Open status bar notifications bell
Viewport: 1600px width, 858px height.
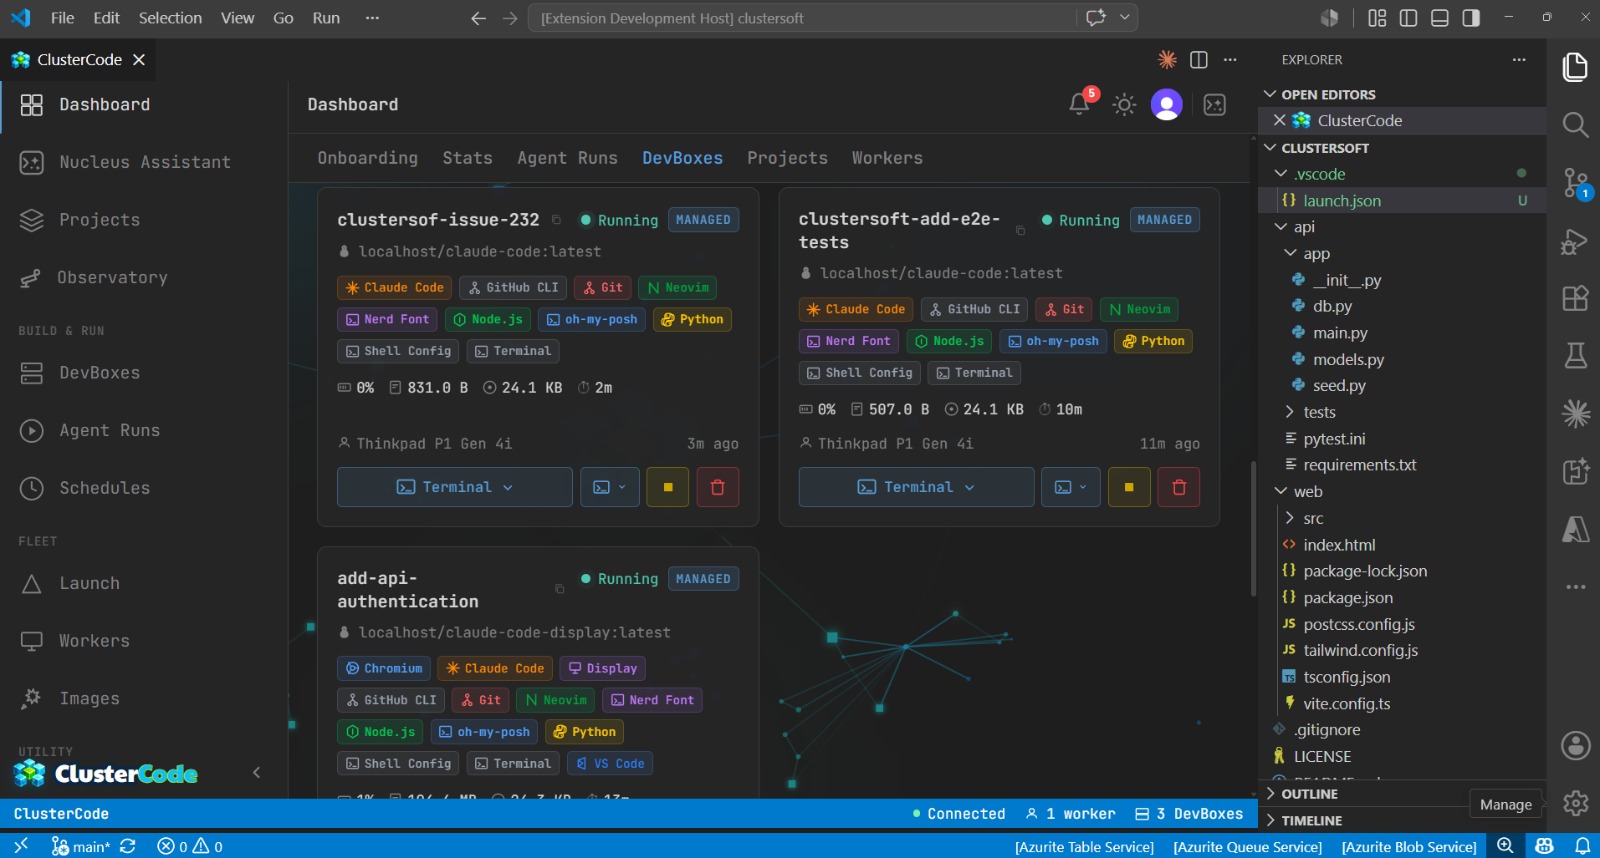1583,846
